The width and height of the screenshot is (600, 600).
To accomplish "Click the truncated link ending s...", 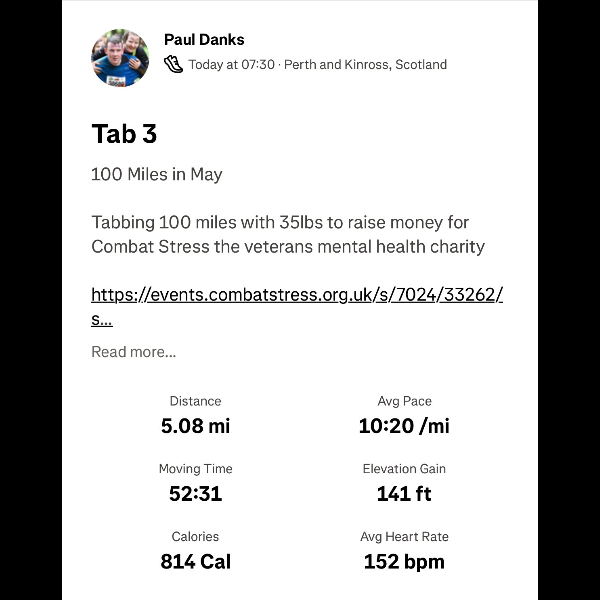I will pyautogui.click(x=102, y=320).
